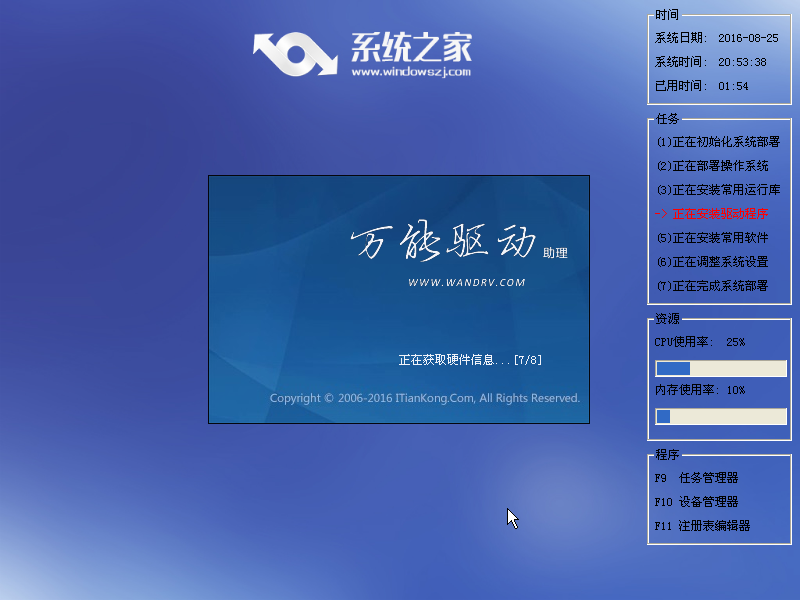Open F10 设备管理器
The height and width of the screenshot is (600, 800).
tap(696, 502)
